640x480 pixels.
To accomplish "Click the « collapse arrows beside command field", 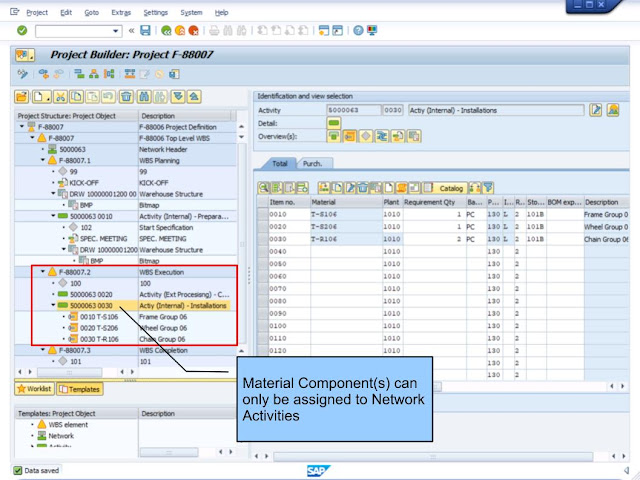I will [131, 31].
